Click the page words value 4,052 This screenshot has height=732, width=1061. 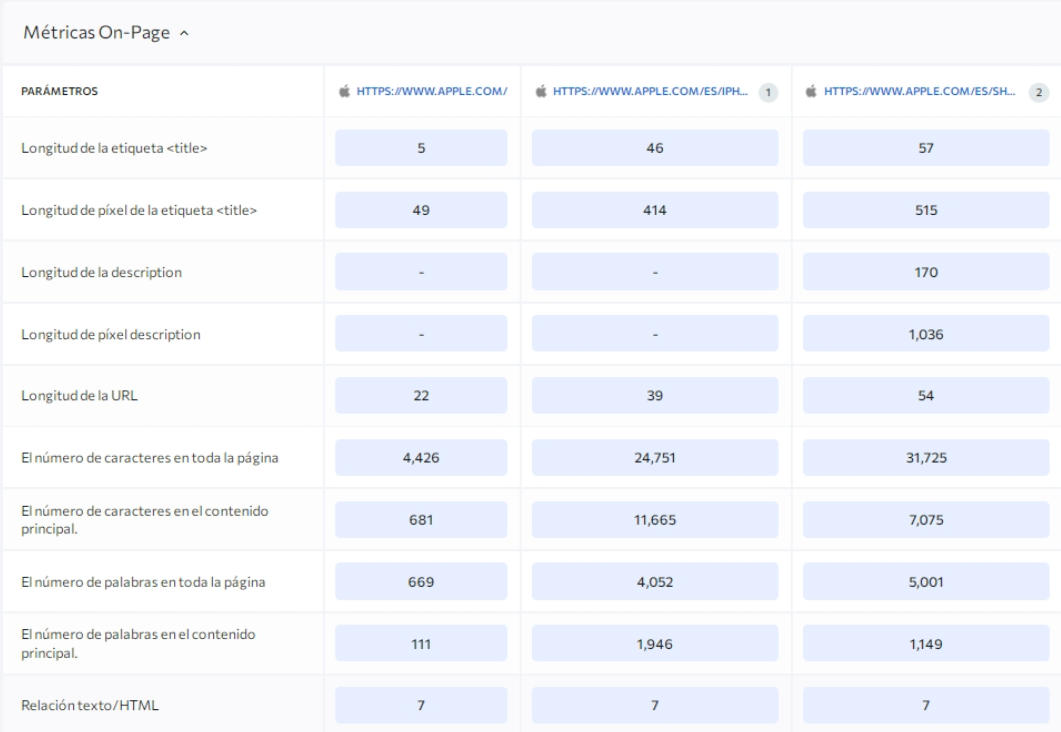655,582
